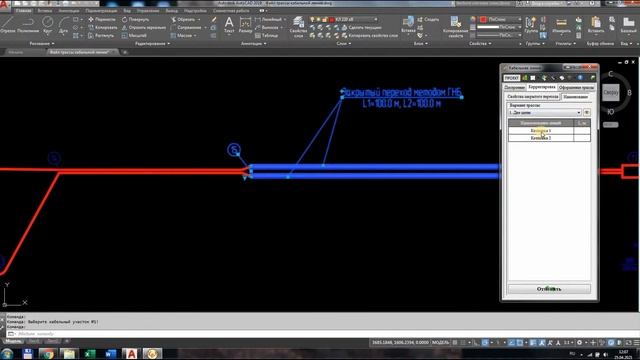
Task: Click the Базовый view icon
Action: coord(628,24)
